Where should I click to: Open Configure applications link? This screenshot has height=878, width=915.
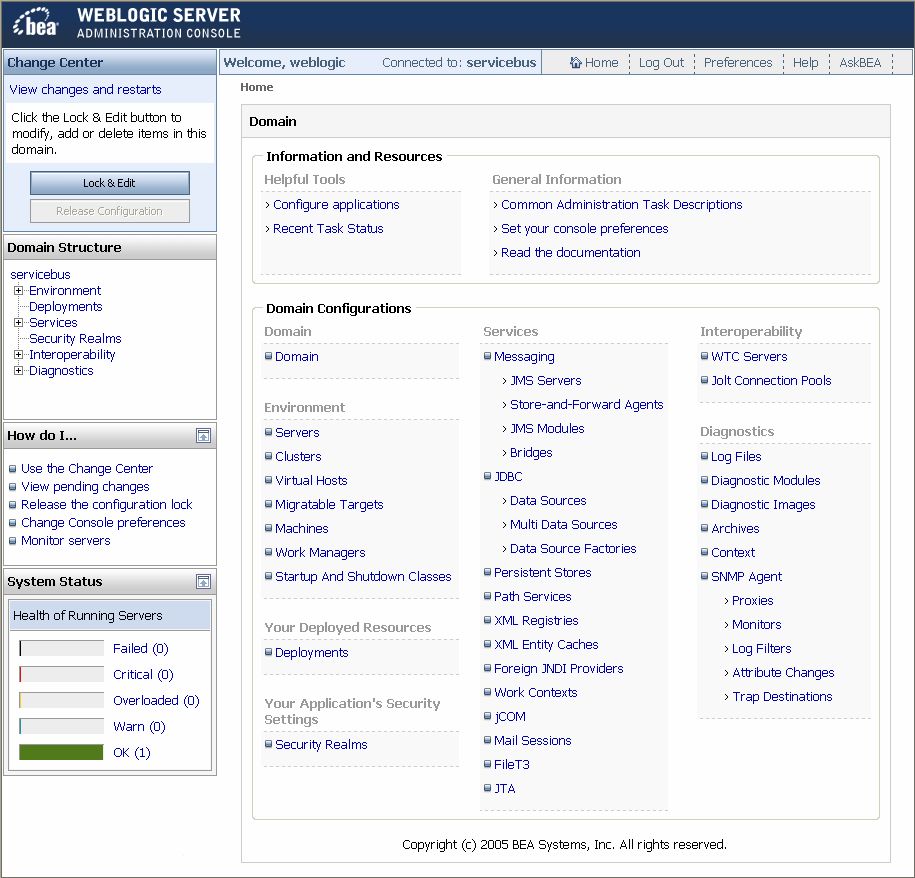[336, 205]
